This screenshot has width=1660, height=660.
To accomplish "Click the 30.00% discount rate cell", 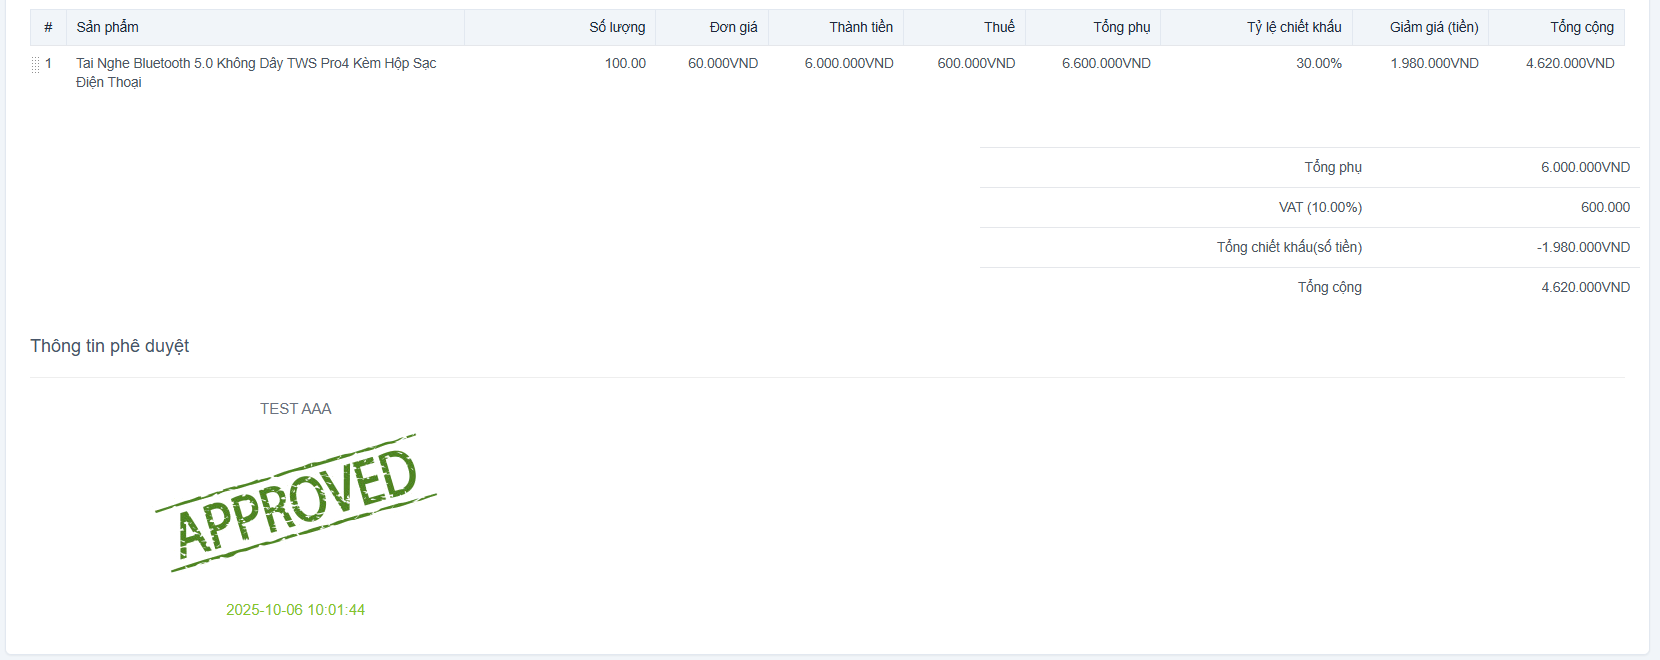I will tap(1318, 63).
